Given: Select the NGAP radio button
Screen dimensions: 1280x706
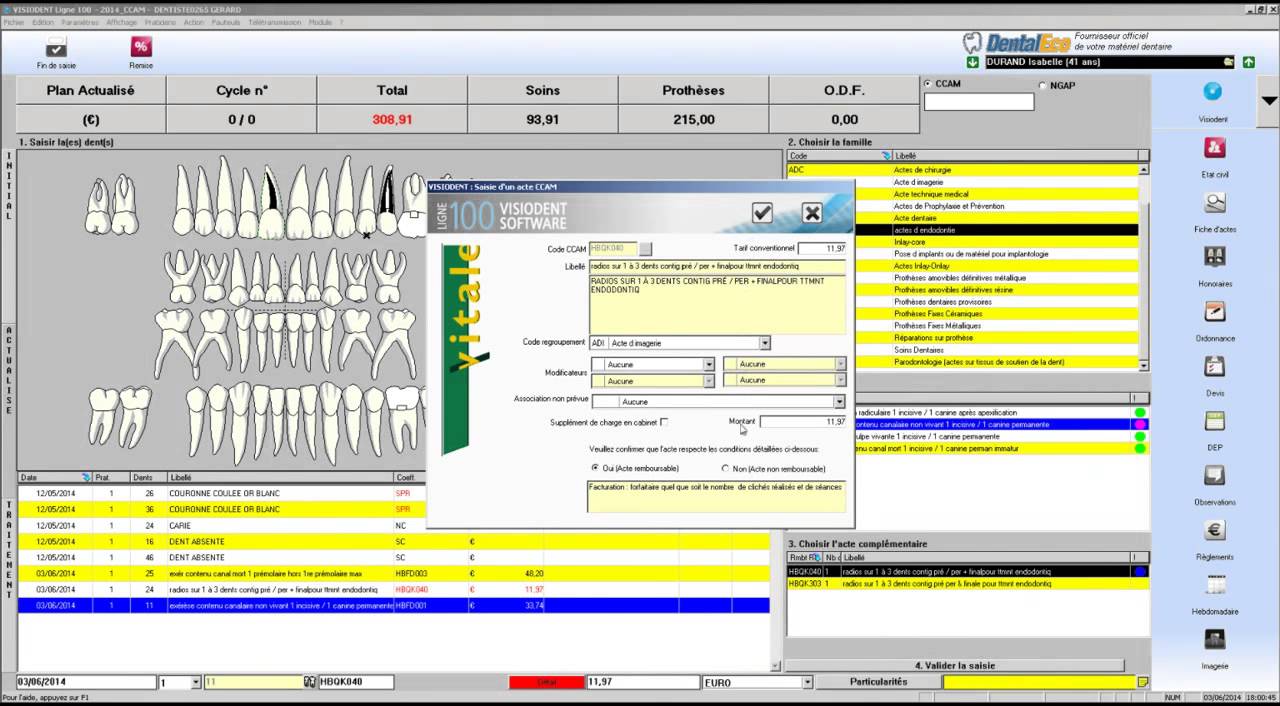Looking at the screenshot, I should click(x=1043, y=86).
